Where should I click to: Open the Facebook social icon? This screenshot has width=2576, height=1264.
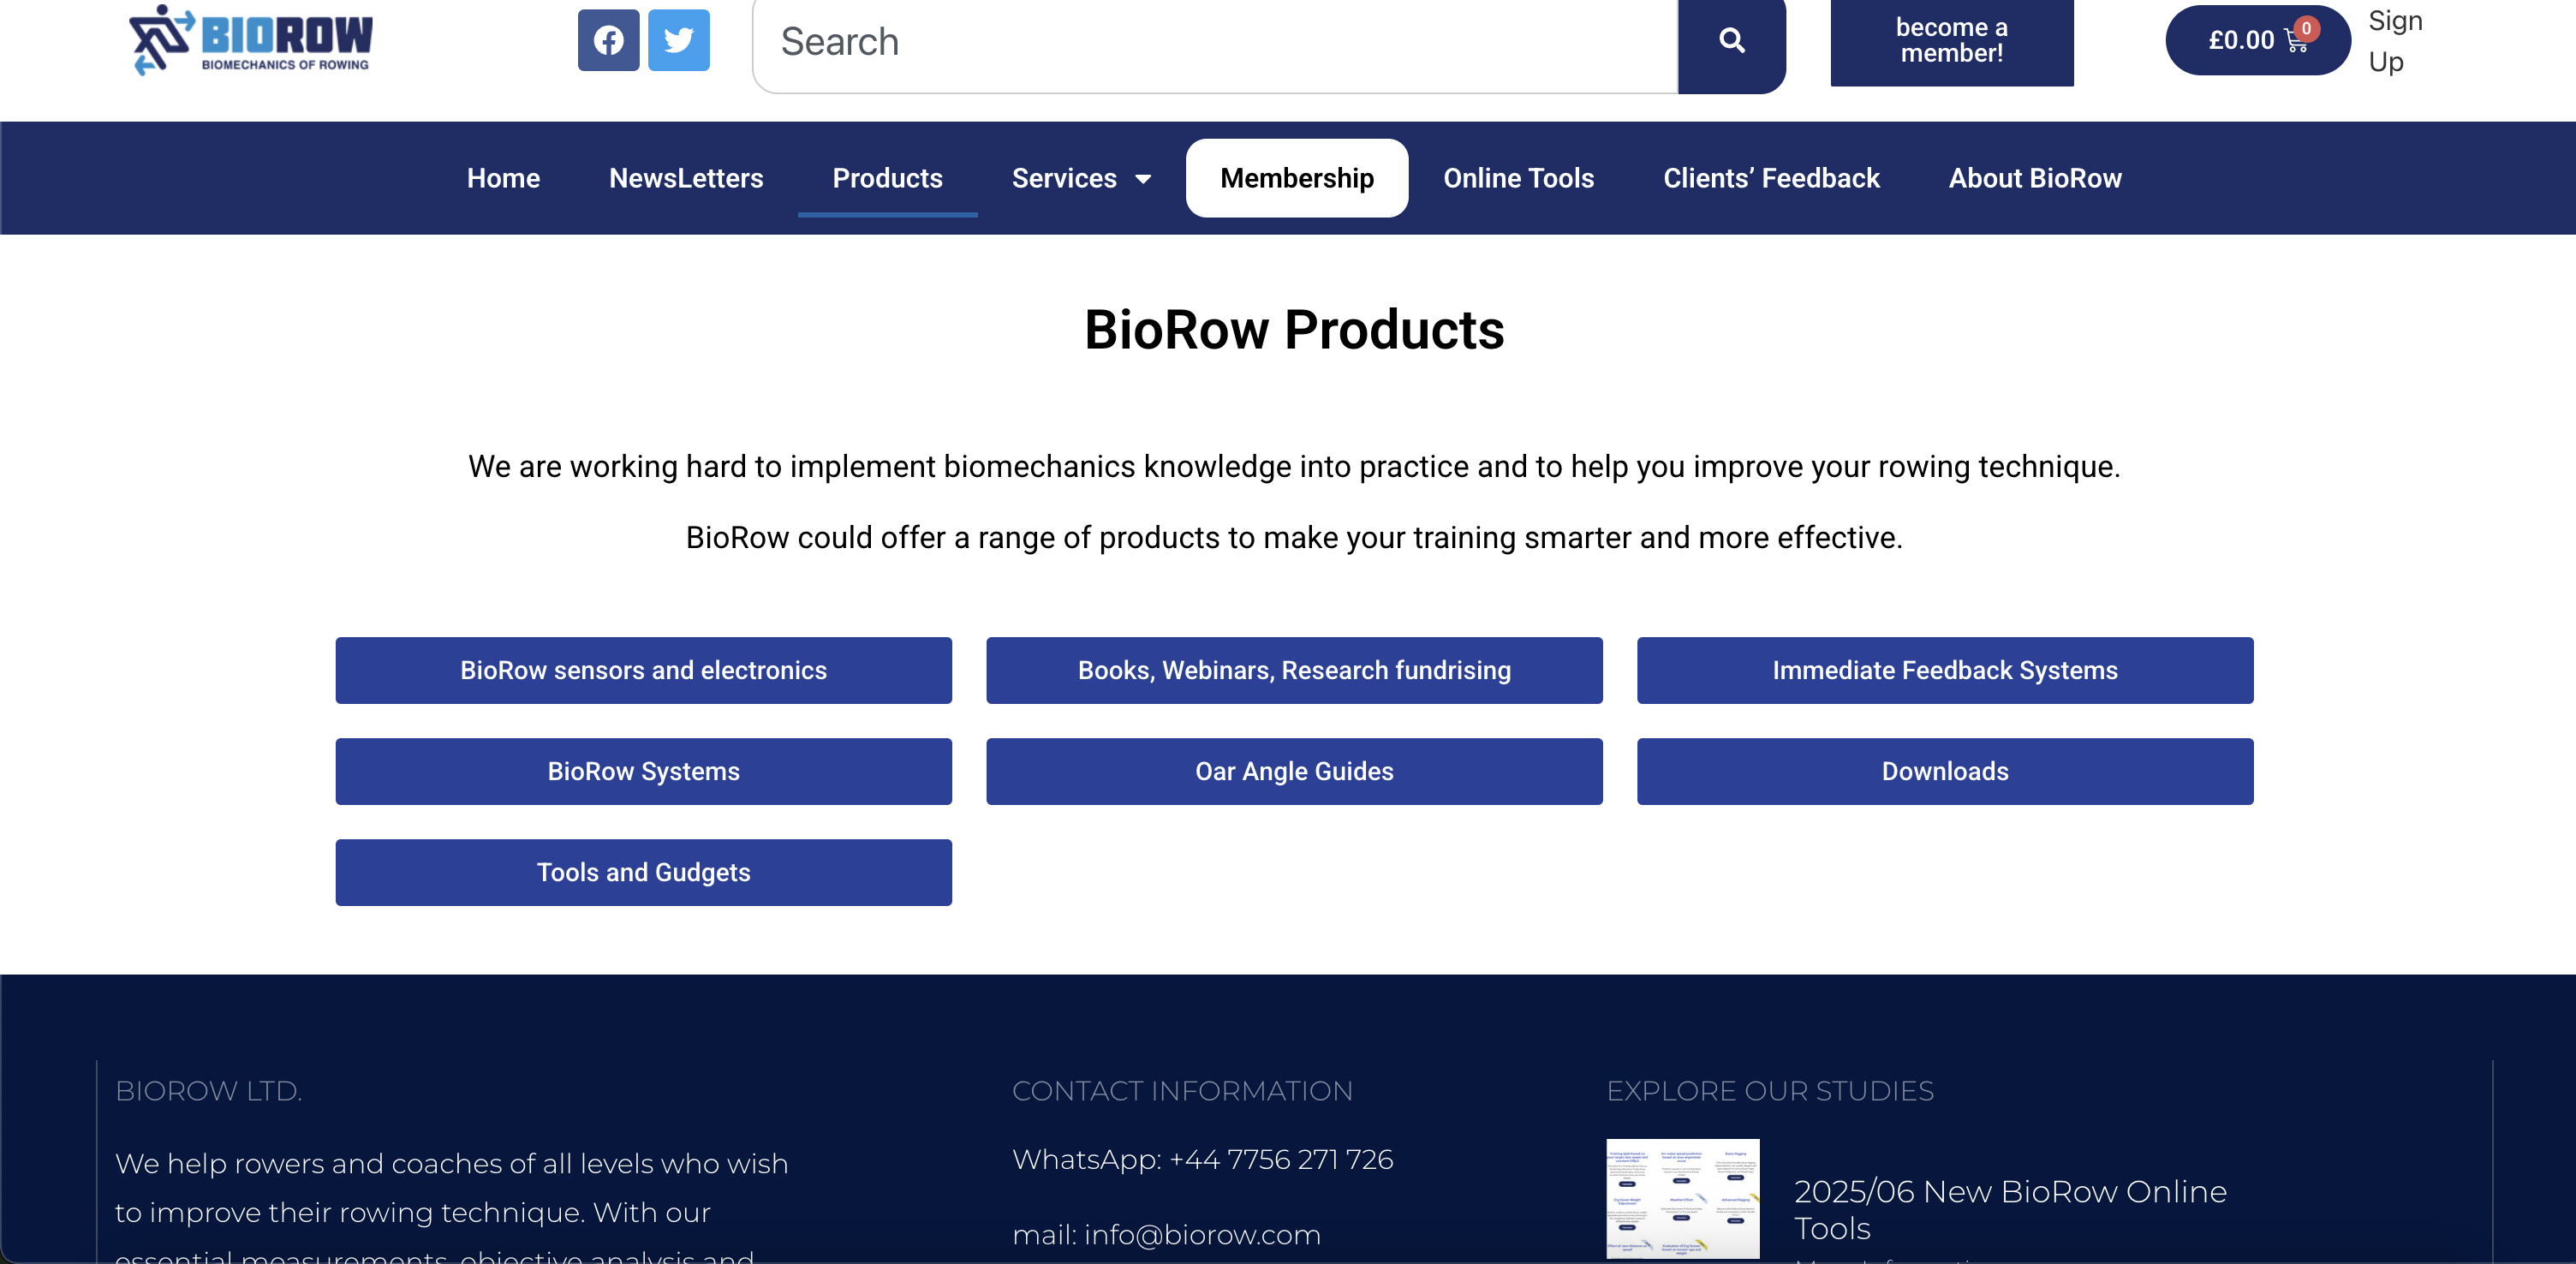pos(608,40)
